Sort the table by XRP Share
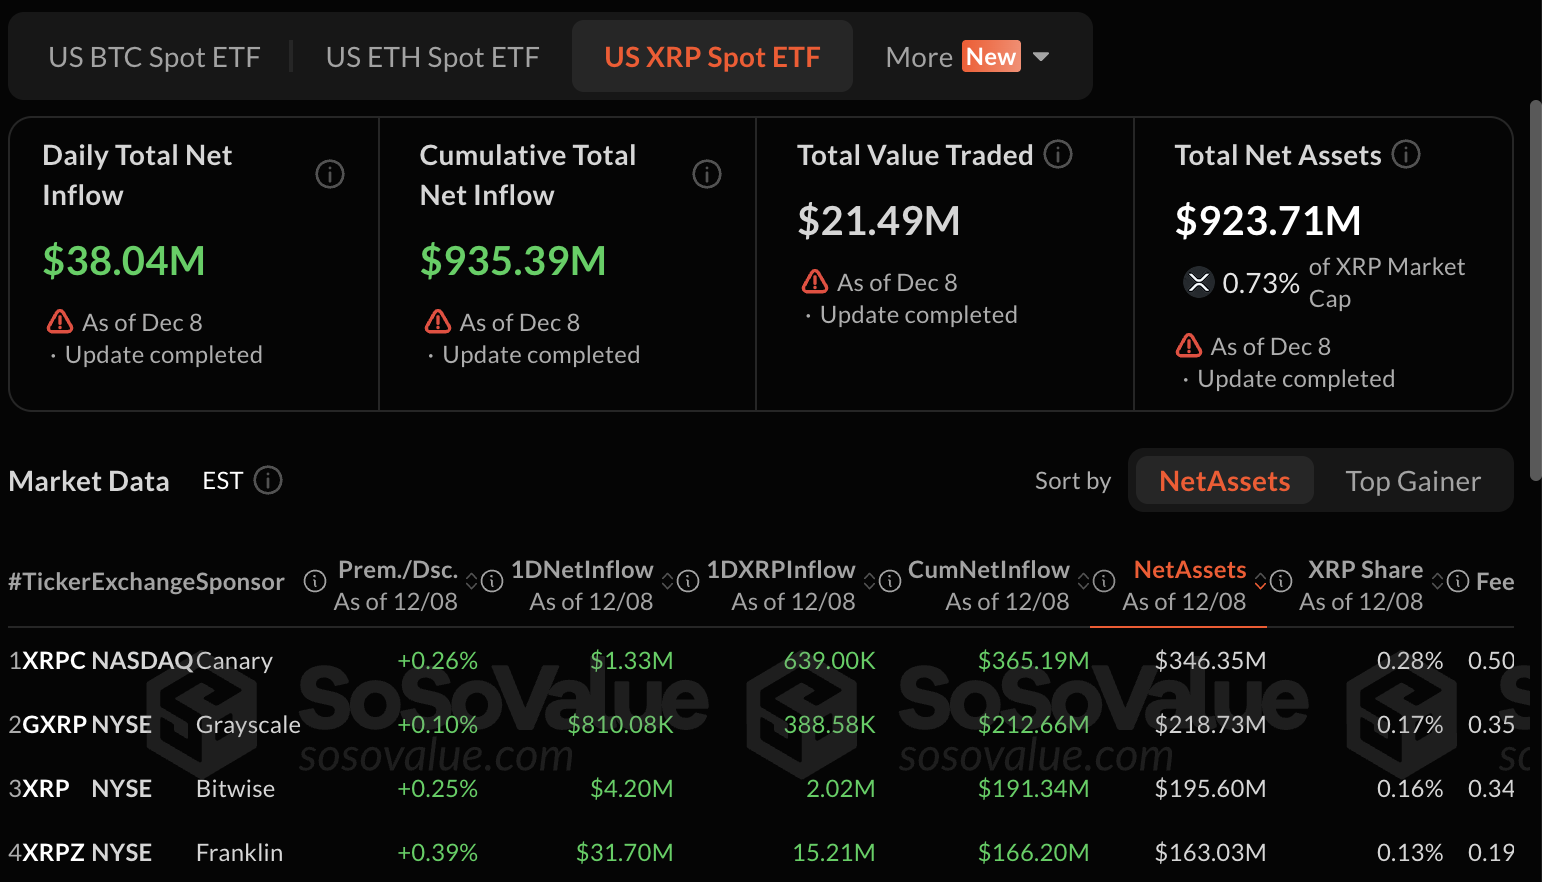This screenshot has height=882, width=1542. coord(1365,569)
